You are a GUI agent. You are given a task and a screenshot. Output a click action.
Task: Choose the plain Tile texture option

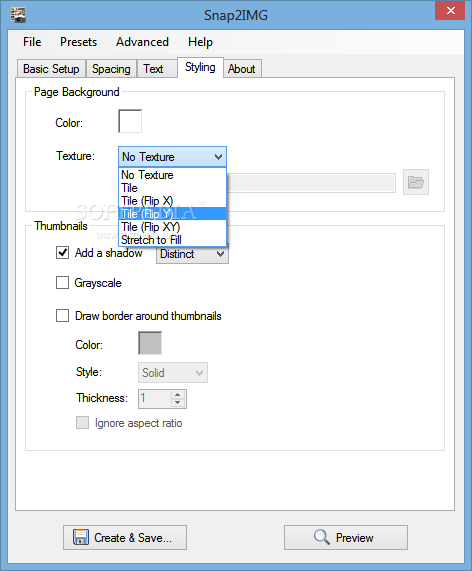pyautogui.click(x=172, y=188)
